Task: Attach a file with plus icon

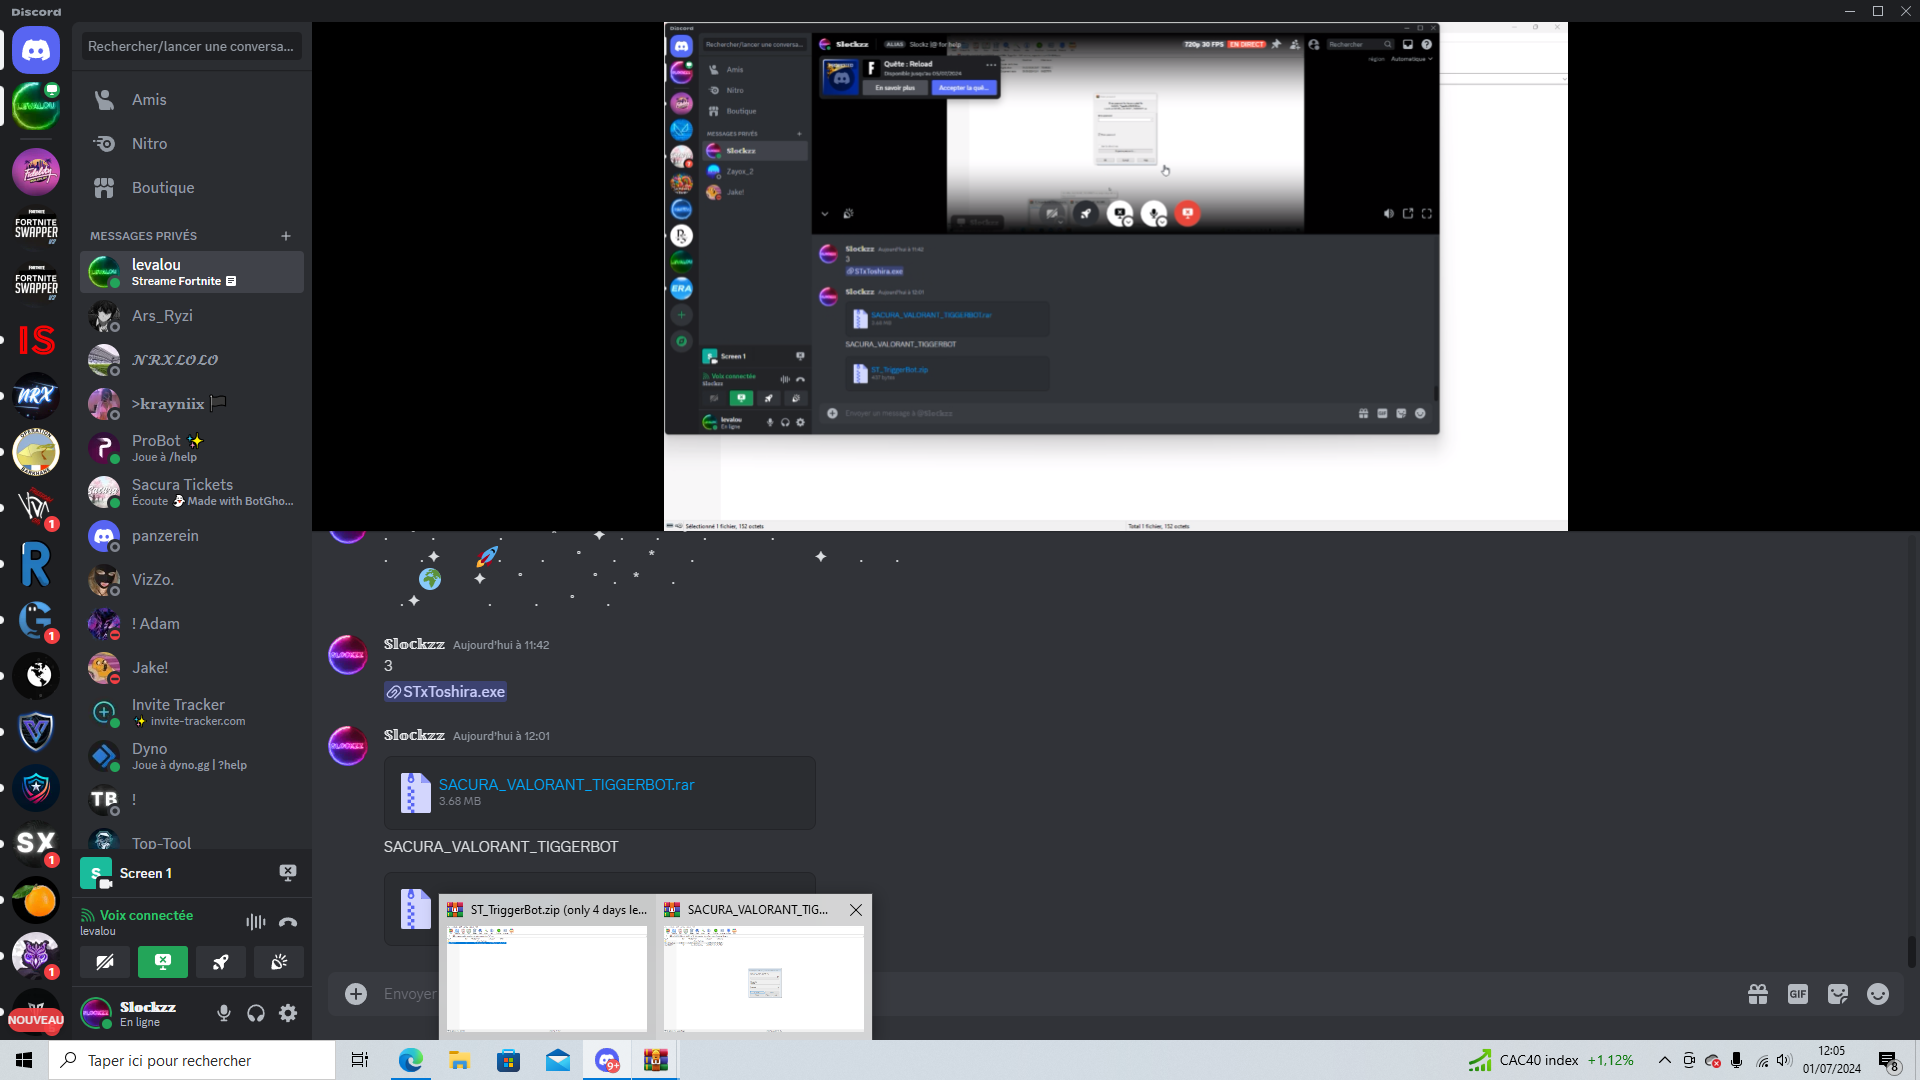Action: [356, 994]
